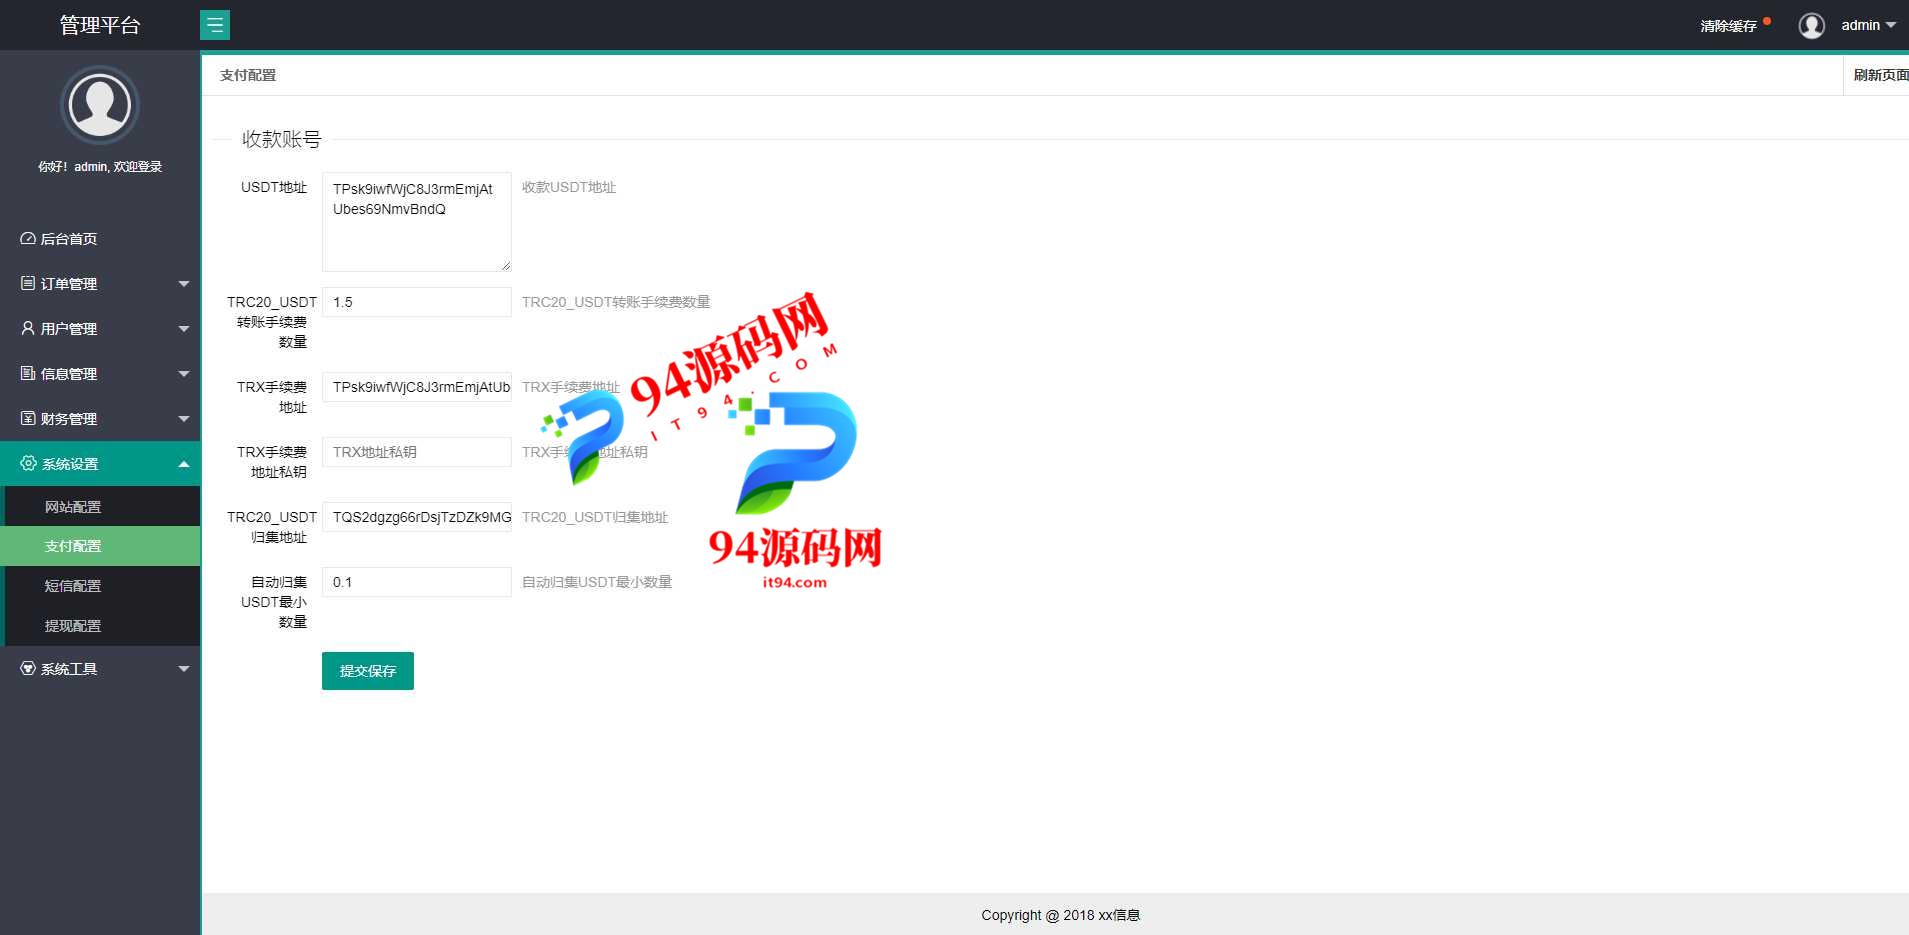Screen dimensions: 1909x935
Task: Click the 系统工具 icon
Action: [x=28, y=669]
